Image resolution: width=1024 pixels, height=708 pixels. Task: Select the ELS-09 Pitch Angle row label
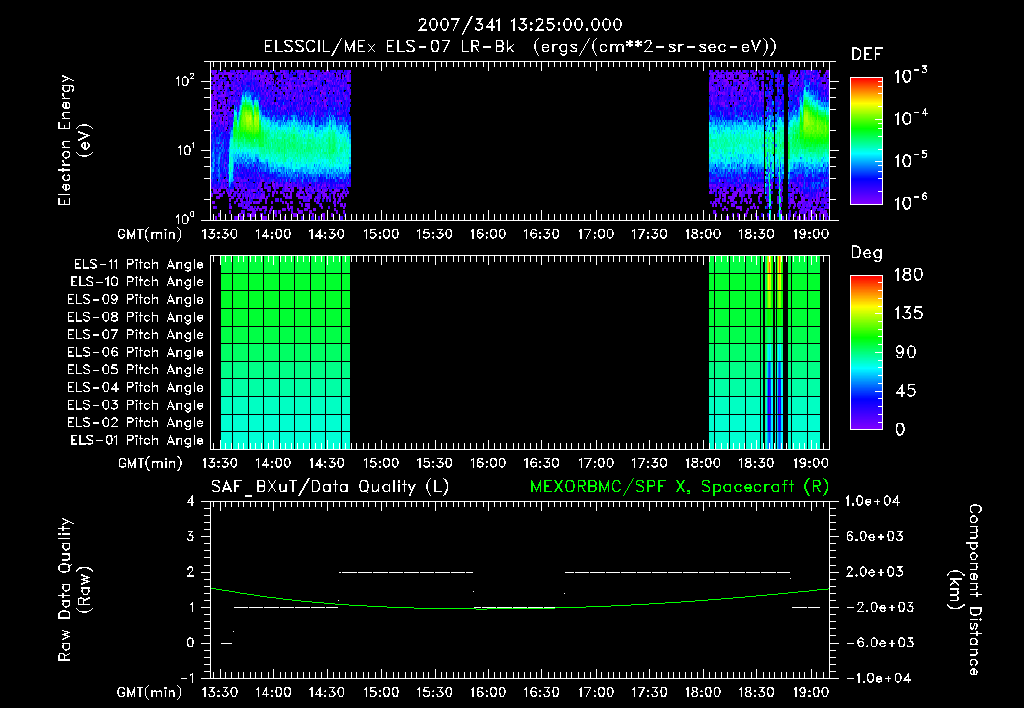[136, 300]
